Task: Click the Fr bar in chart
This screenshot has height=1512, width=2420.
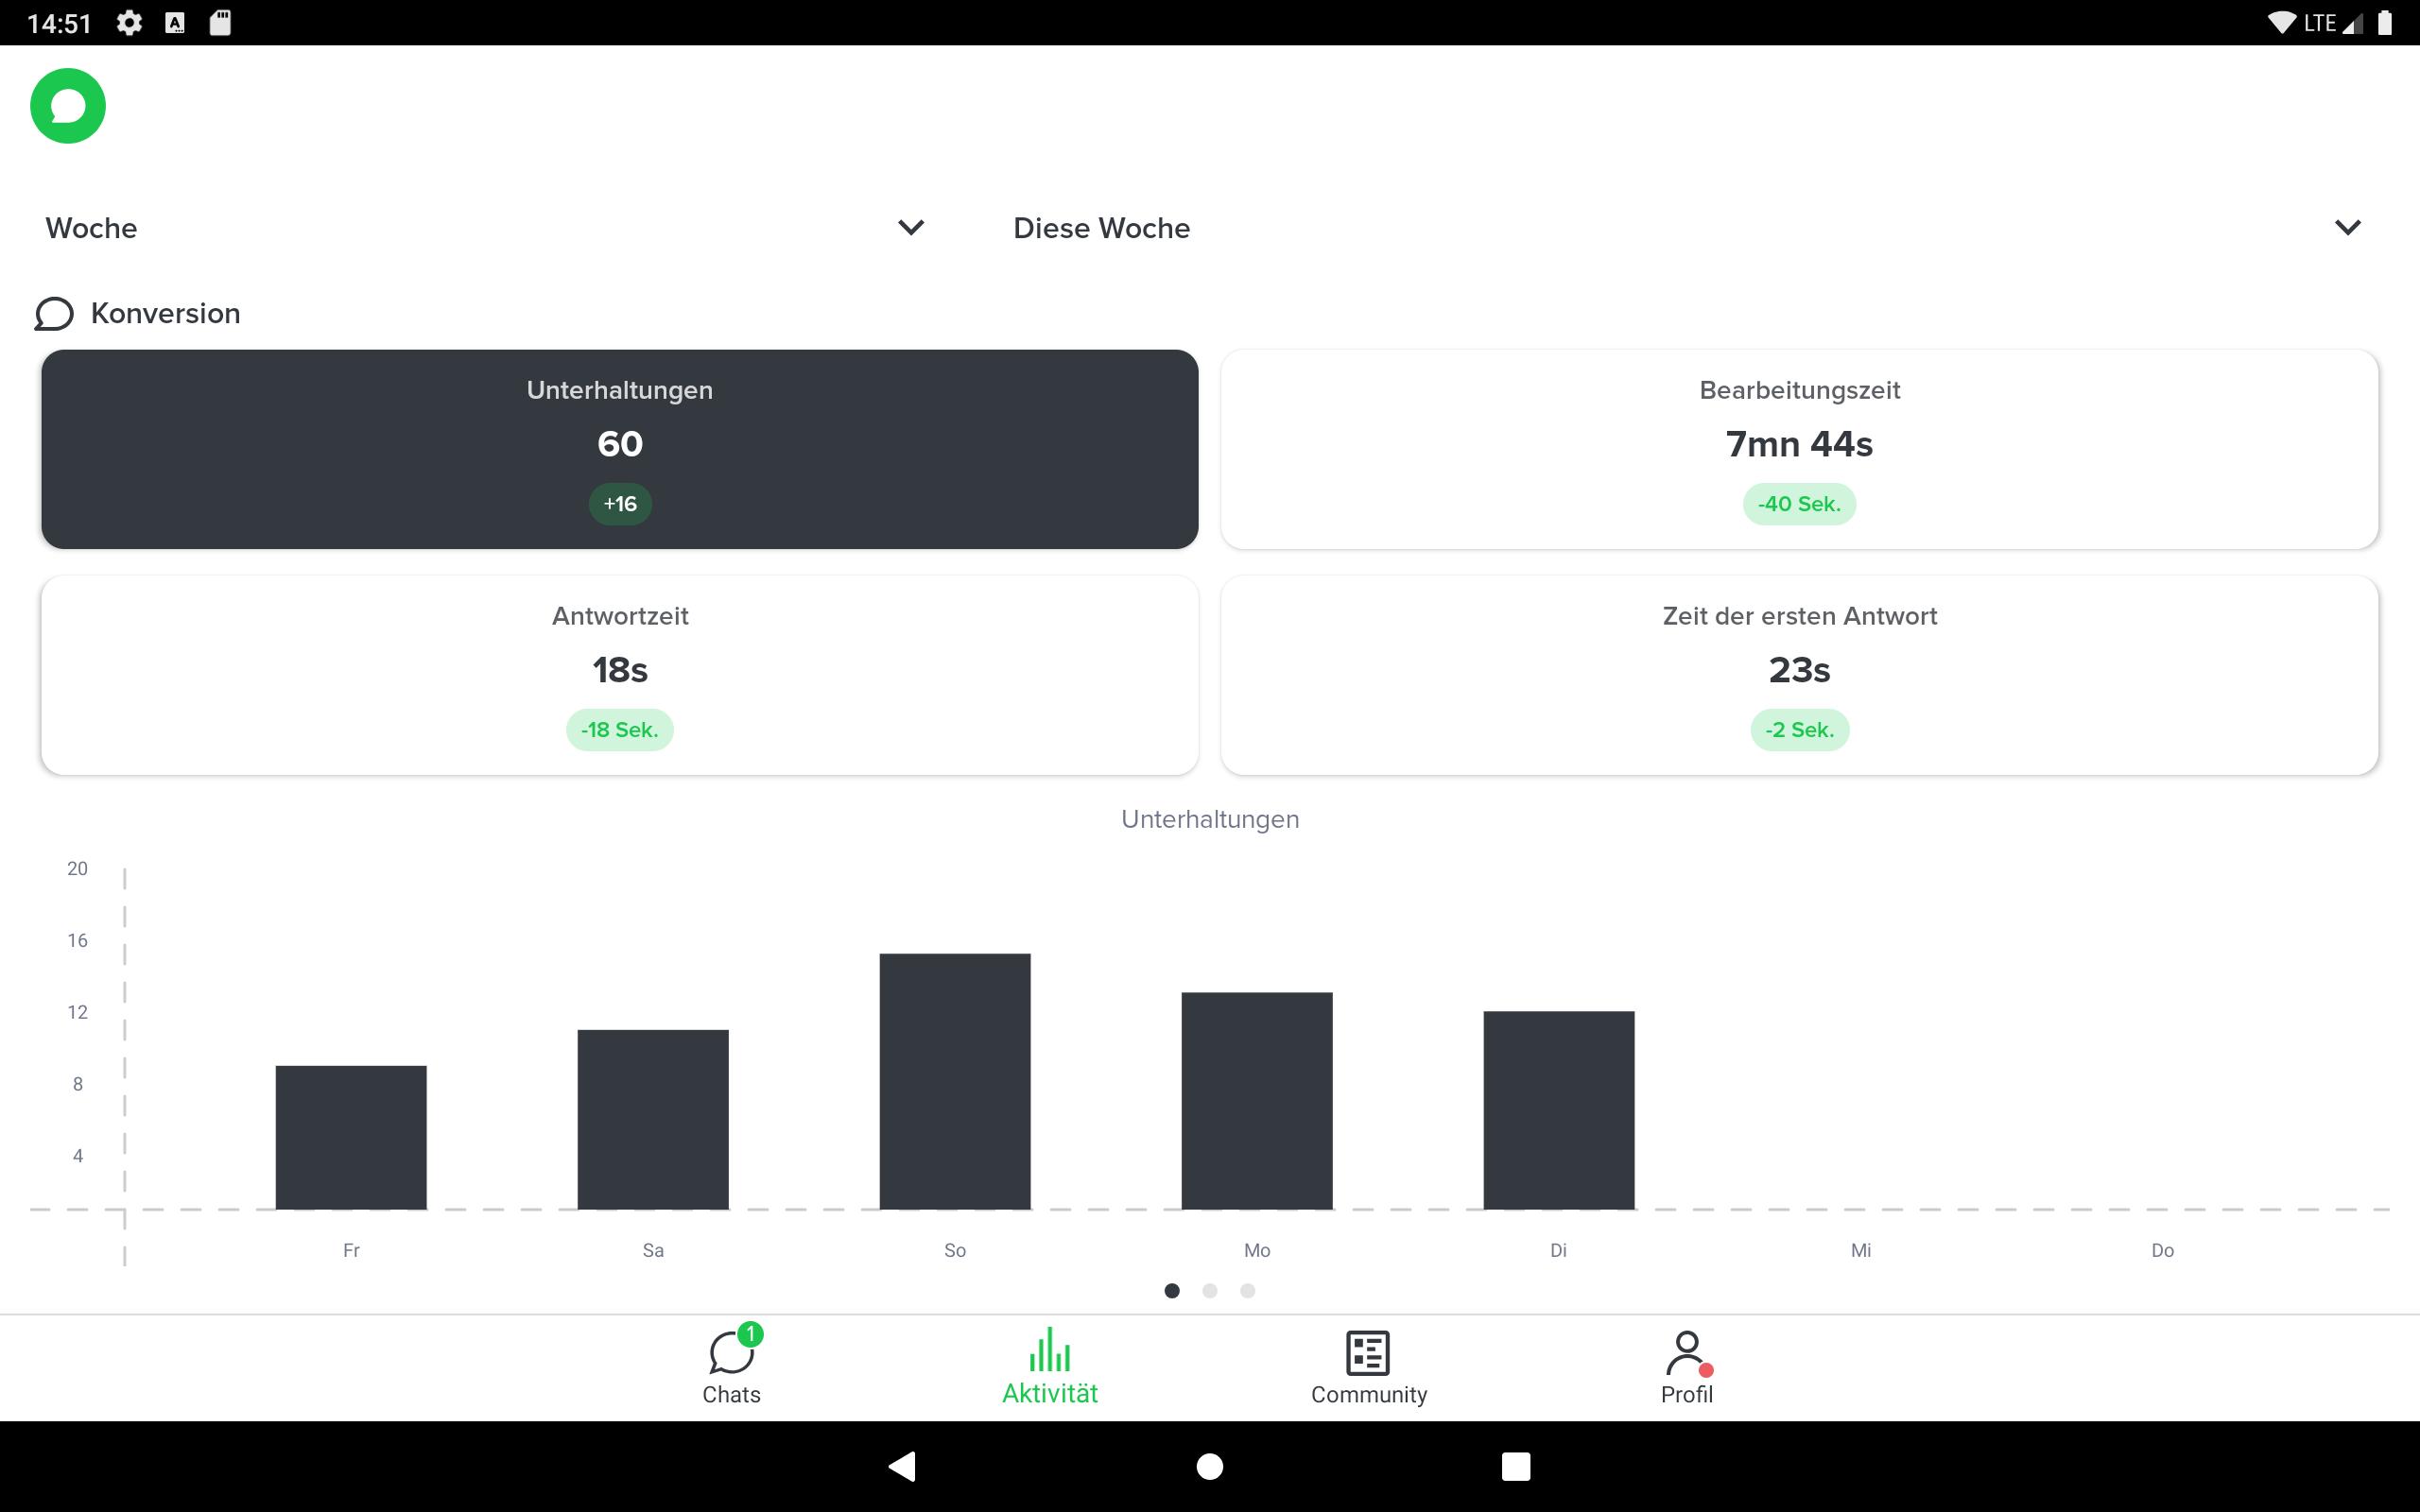Action: tap(351, 1138)
